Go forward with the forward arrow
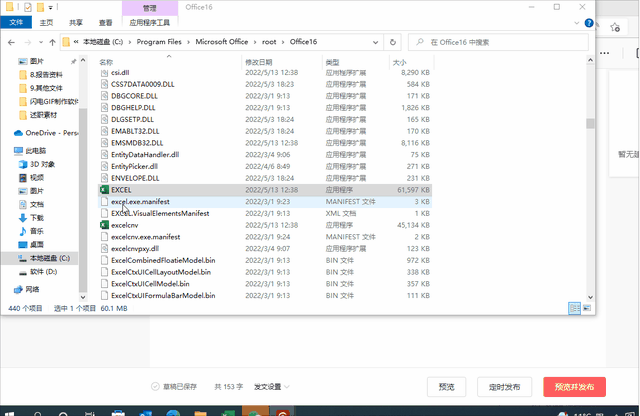The width and height of the screenshot is (640, 416). (27, 42)
